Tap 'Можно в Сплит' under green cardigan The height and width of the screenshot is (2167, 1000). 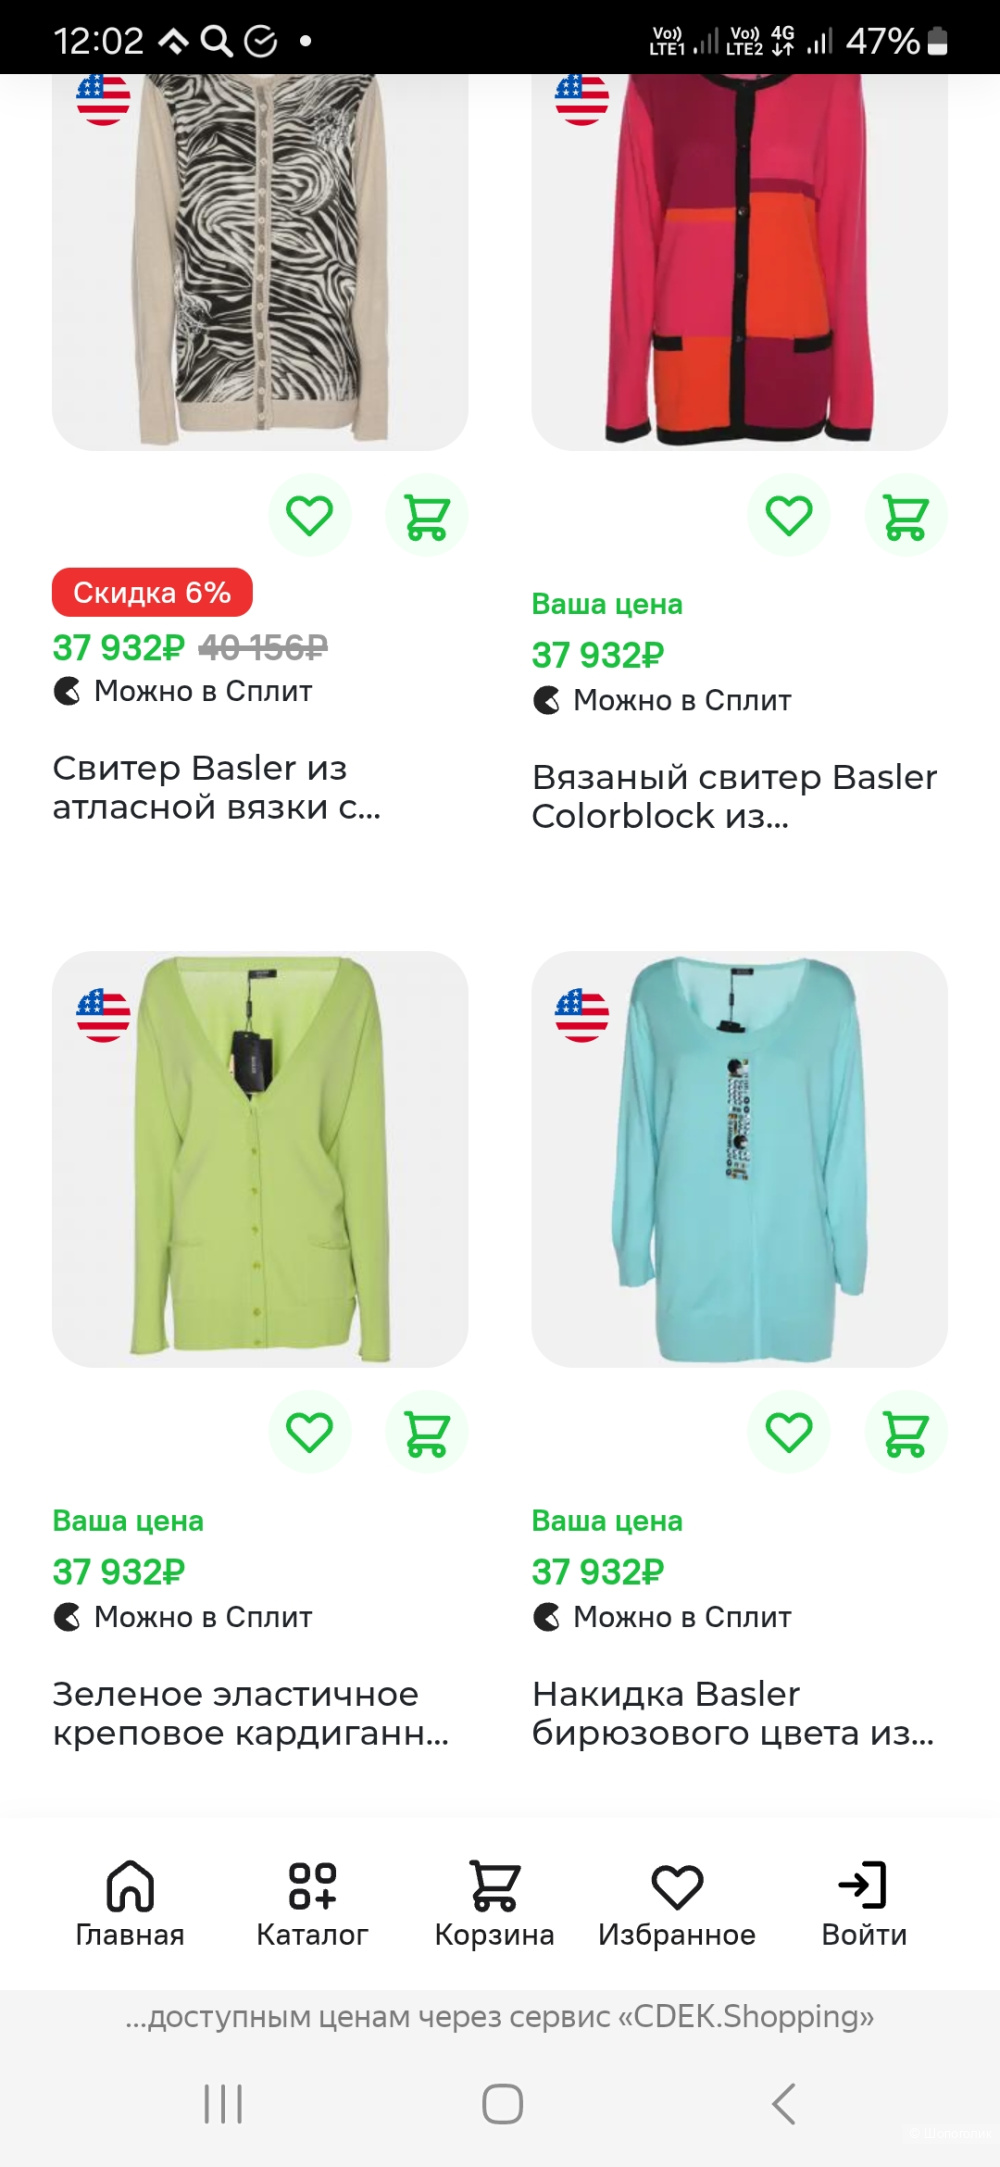click(x=202, y=1617)
